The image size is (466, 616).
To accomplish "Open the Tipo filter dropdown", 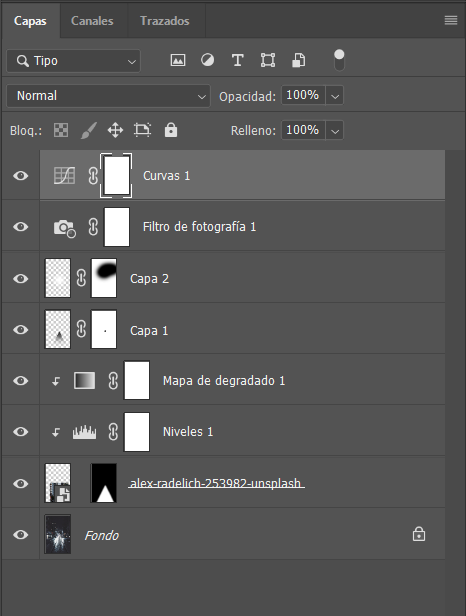I will [x=73, y=61].
